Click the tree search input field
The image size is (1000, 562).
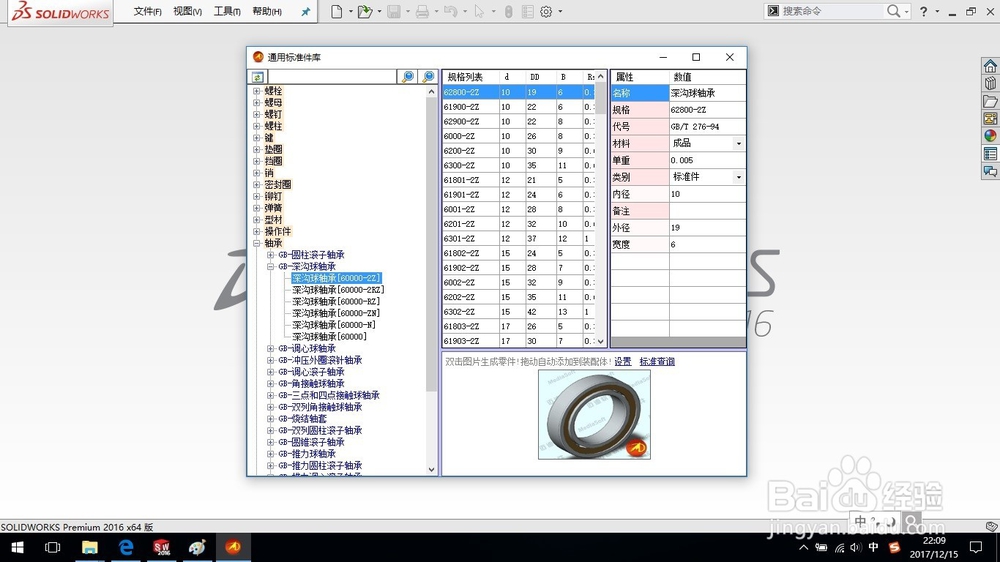[x=332, y=77]
